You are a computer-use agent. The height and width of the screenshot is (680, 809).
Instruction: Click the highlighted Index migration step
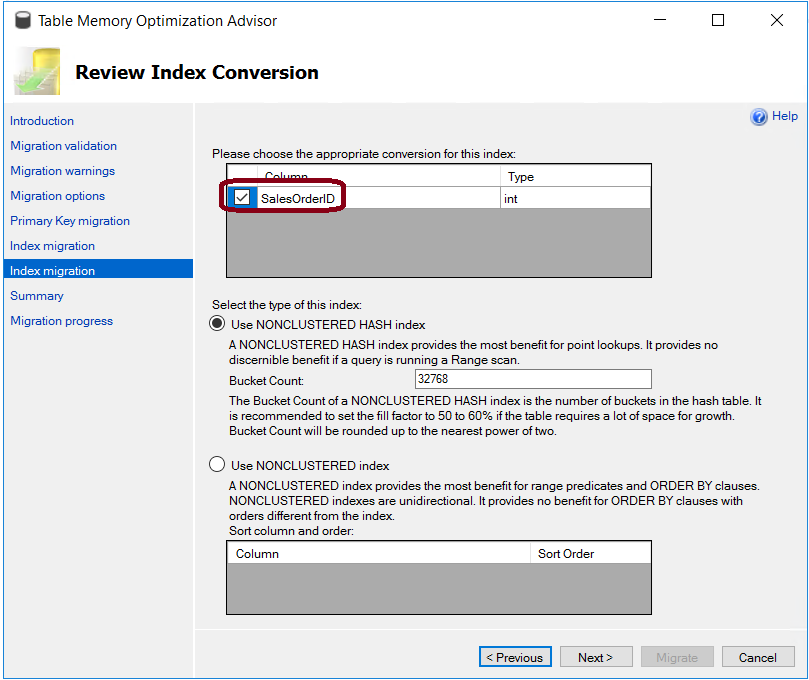tap(98, 271)
